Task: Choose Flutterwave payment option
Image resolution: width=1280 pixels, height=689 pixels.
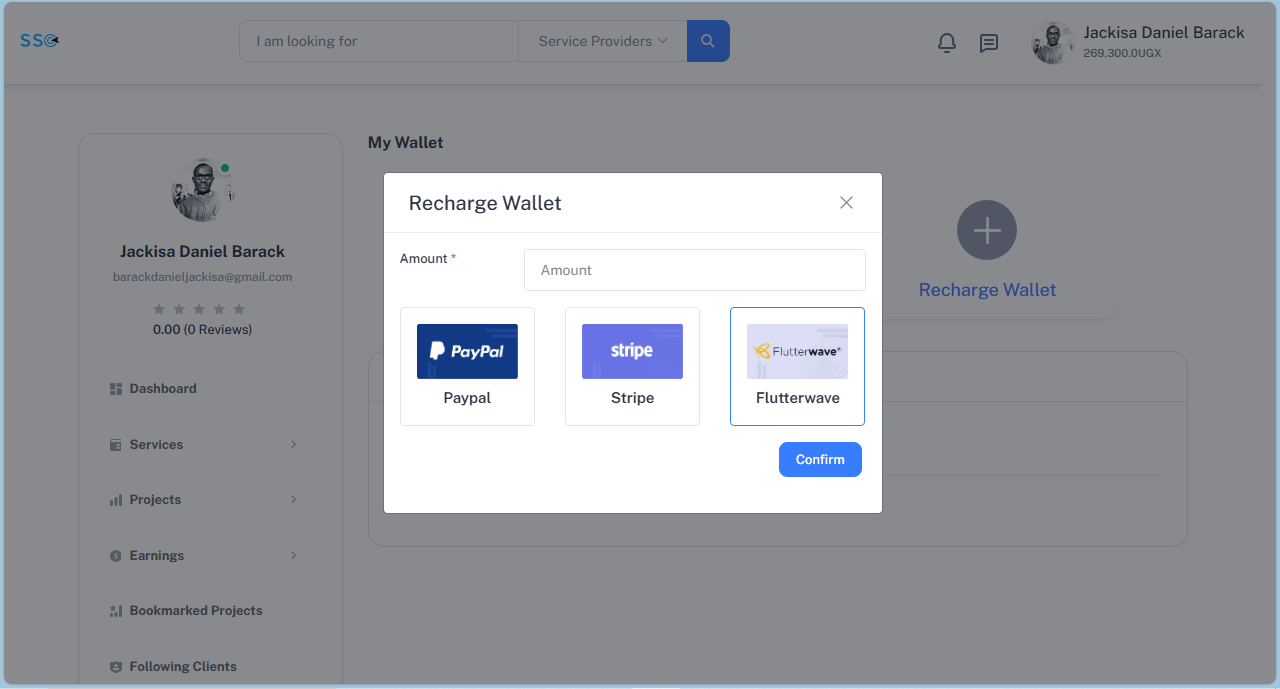Action: (x=797, y=366)
